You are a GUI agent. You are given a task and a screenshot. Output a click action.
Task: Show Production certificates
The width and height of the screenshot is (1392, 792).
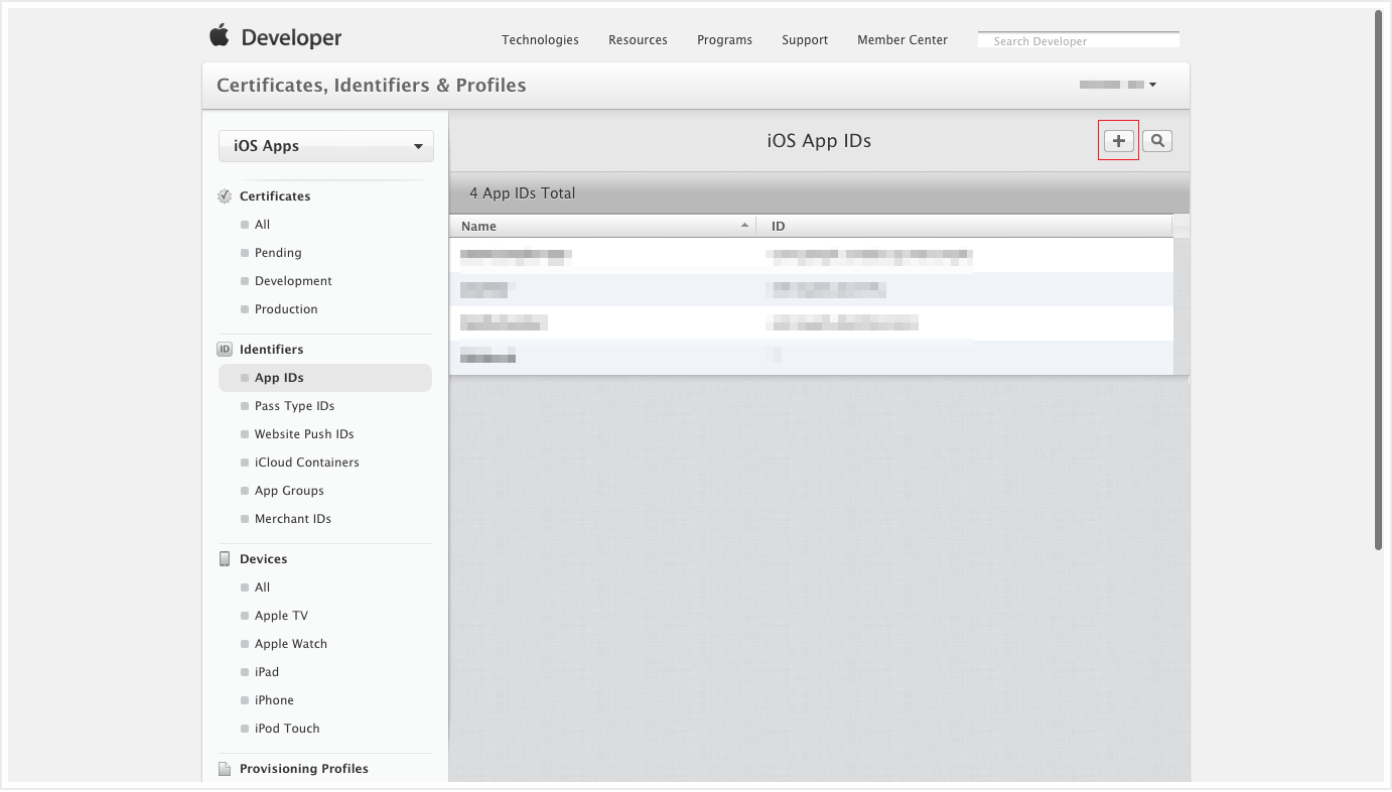[286, 309]
